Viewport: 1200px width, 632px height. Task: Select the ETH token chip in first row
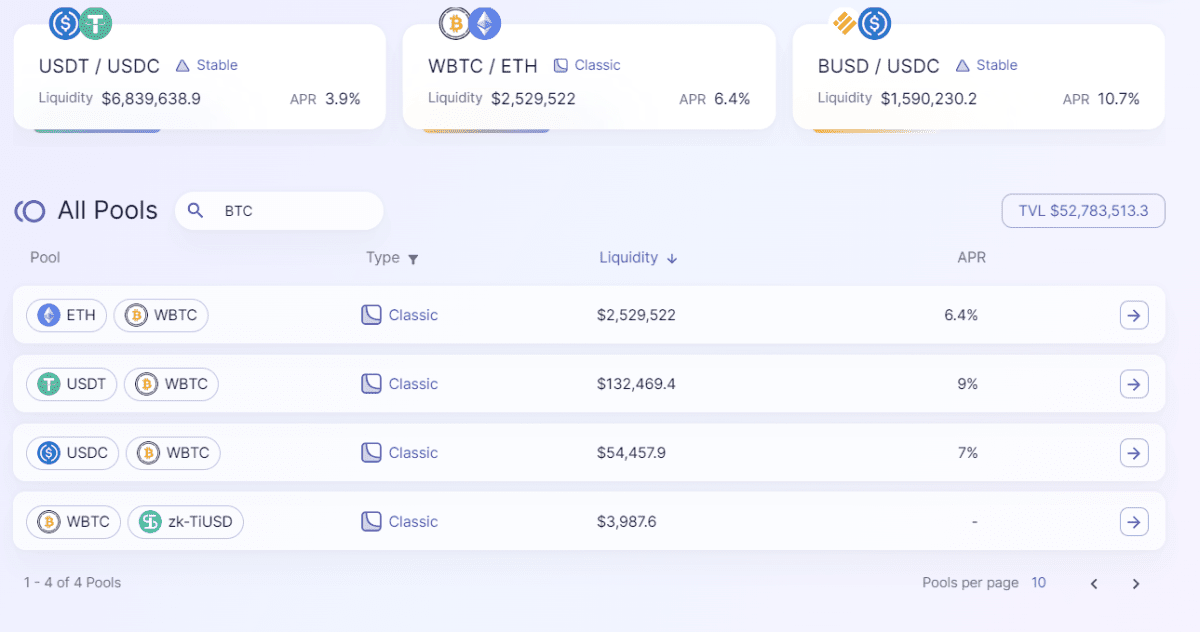(67, 316)
